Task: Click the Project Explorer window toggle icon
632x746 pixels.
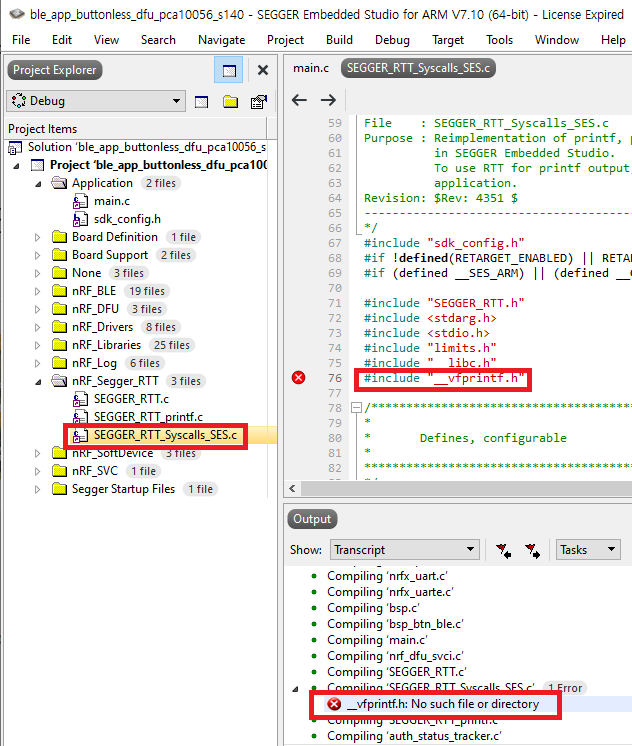Action: (x=228, y=70)
